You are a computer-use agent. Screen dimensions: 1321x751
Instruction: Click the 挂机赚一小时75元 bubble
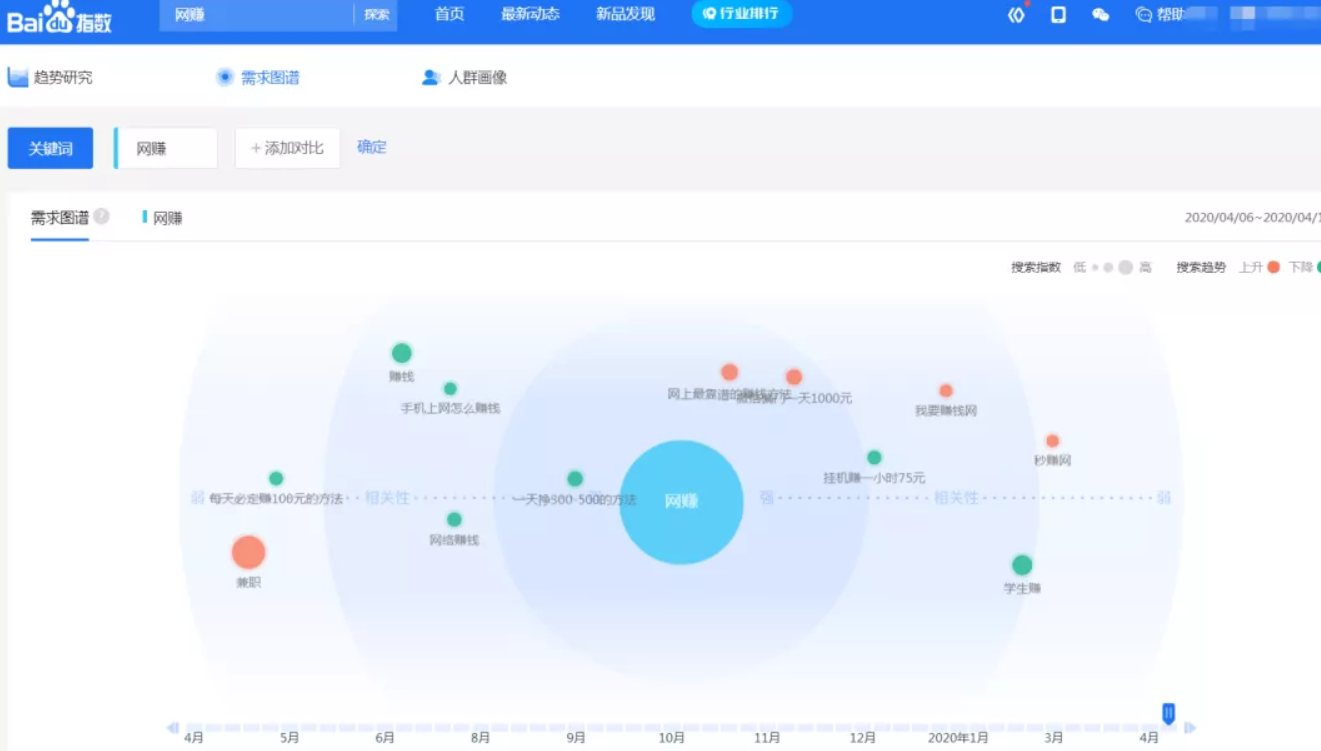click(x=874, y=457)
